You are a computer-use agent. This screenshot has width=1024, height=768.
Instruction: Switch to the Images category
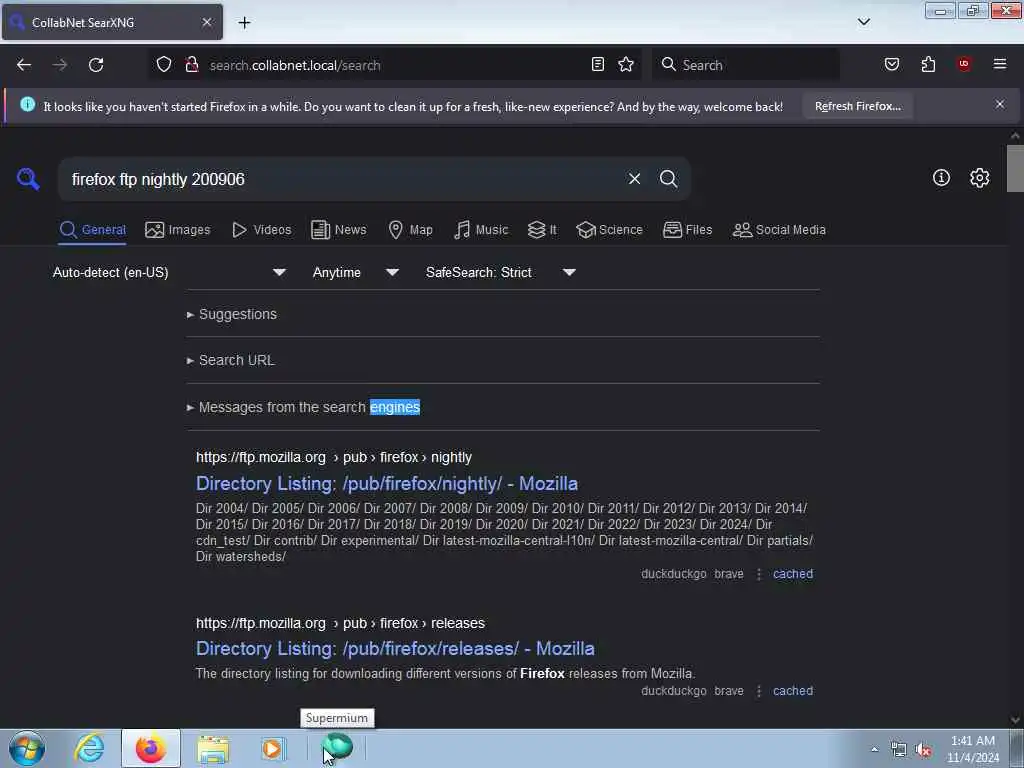pos(178,230)
